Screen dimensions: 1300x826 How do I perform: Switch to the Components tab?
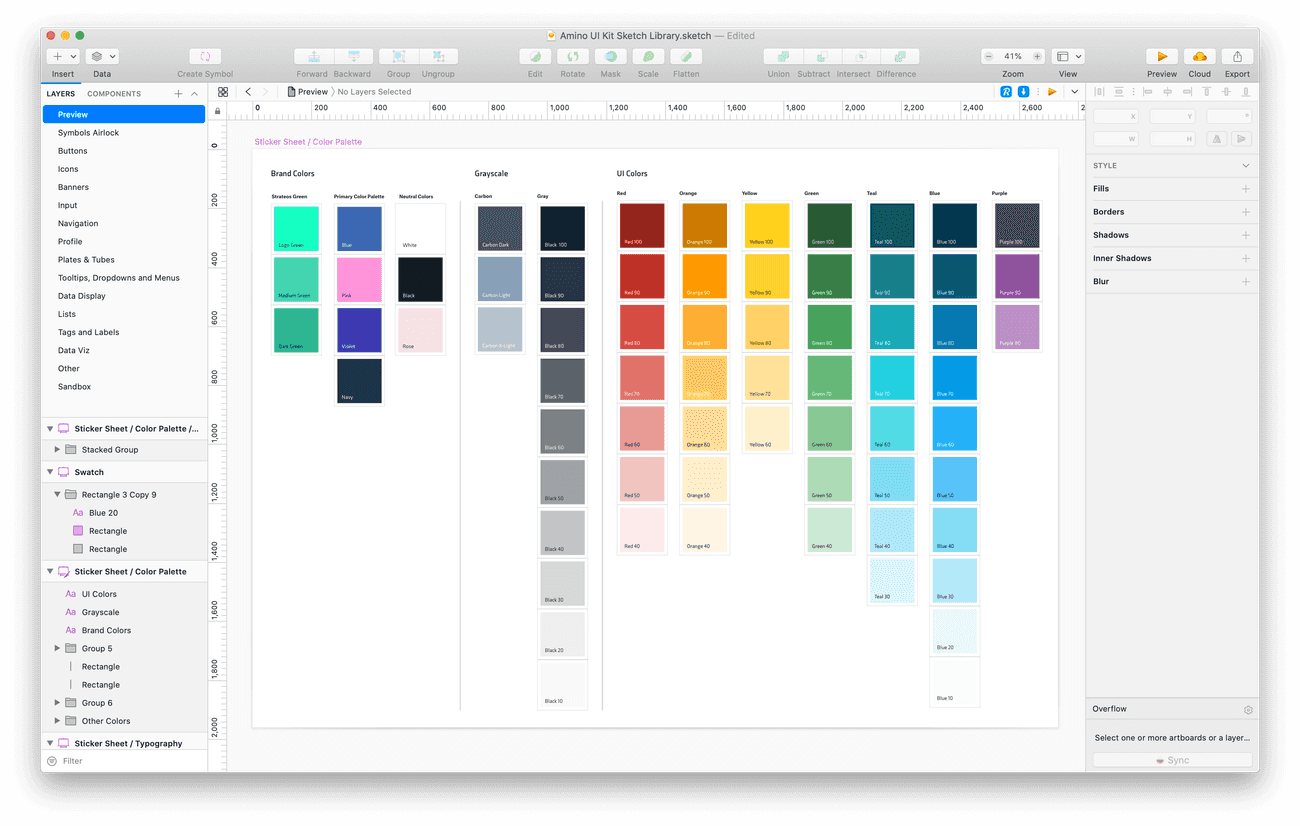pos(114,94)
